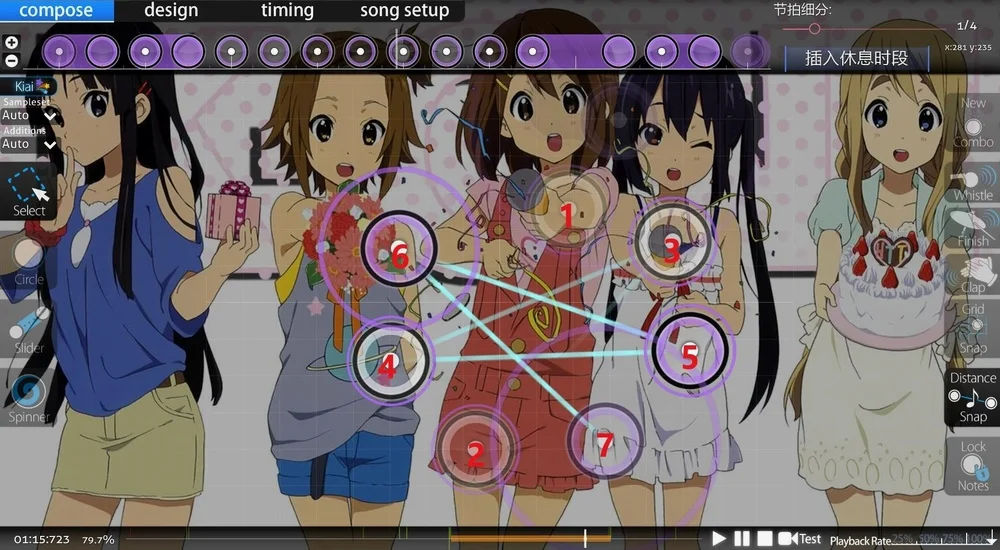
Task: Open the design tab
Action: tap(171, 11)
